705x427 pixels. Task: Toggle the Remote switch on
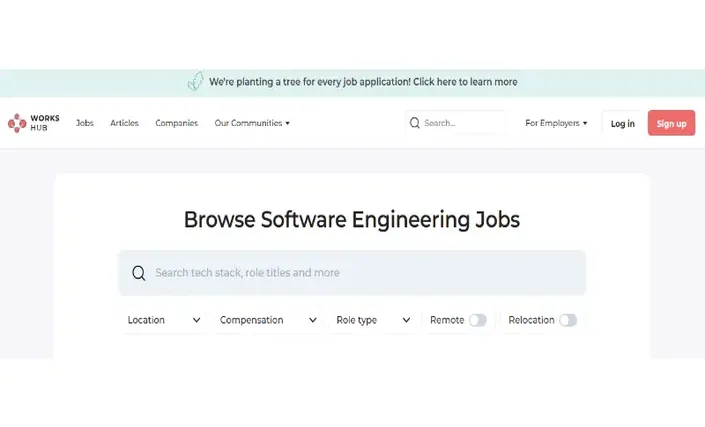click(477, 320)
